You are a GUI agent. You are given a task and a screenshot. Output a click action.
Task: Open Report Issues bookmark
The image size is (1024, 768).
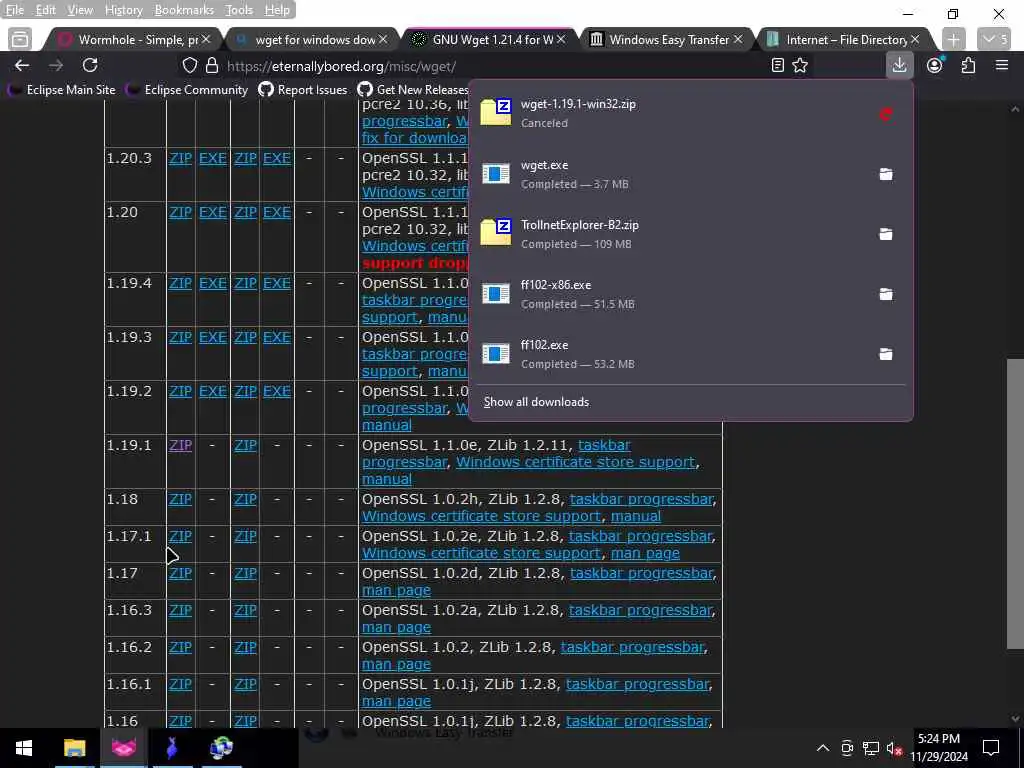coord(302,89)
